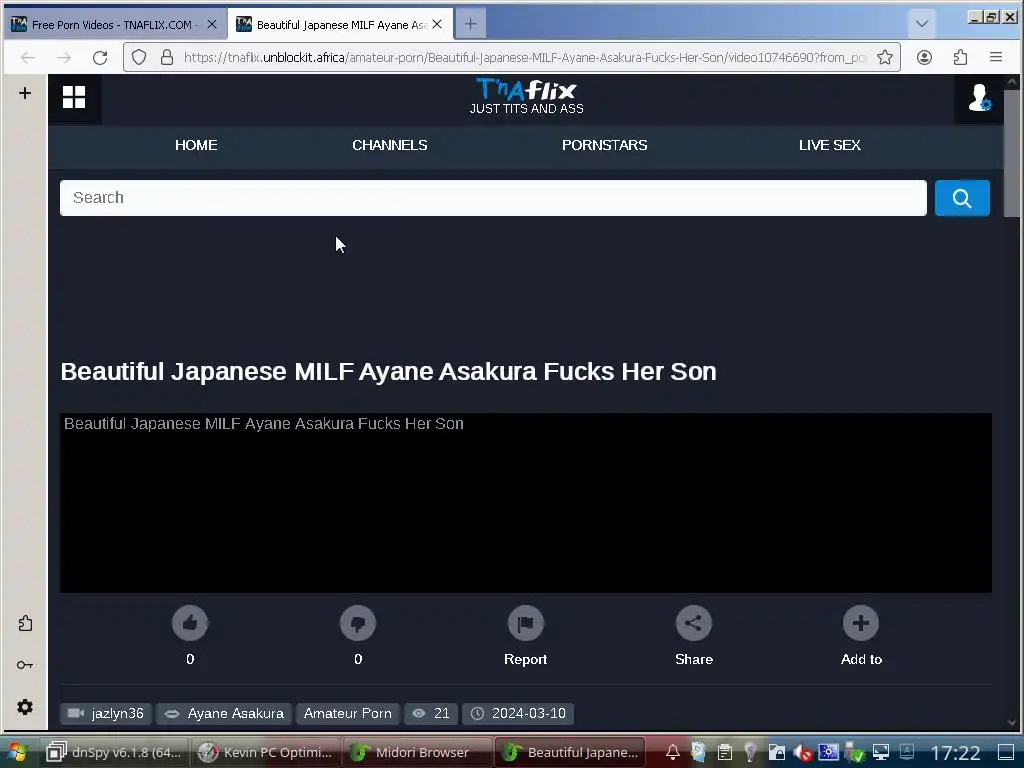Open the notification bell in system tray
Screen dimensions: 1024x768
(673, 752)
